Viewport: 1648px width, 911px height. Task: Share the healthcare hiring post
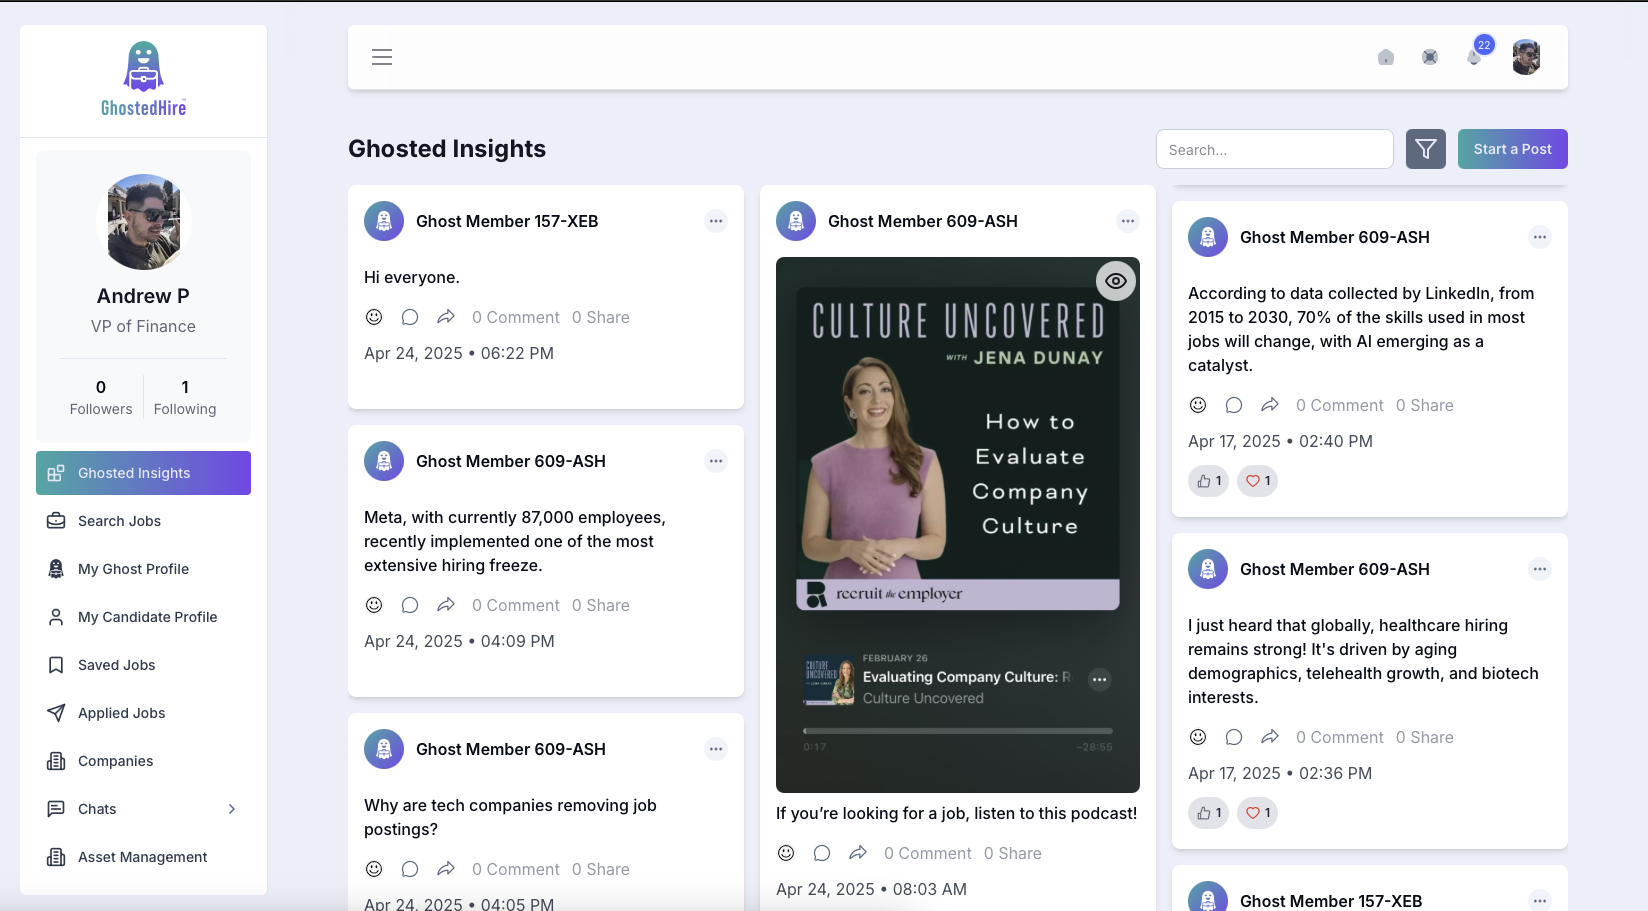1270,737
